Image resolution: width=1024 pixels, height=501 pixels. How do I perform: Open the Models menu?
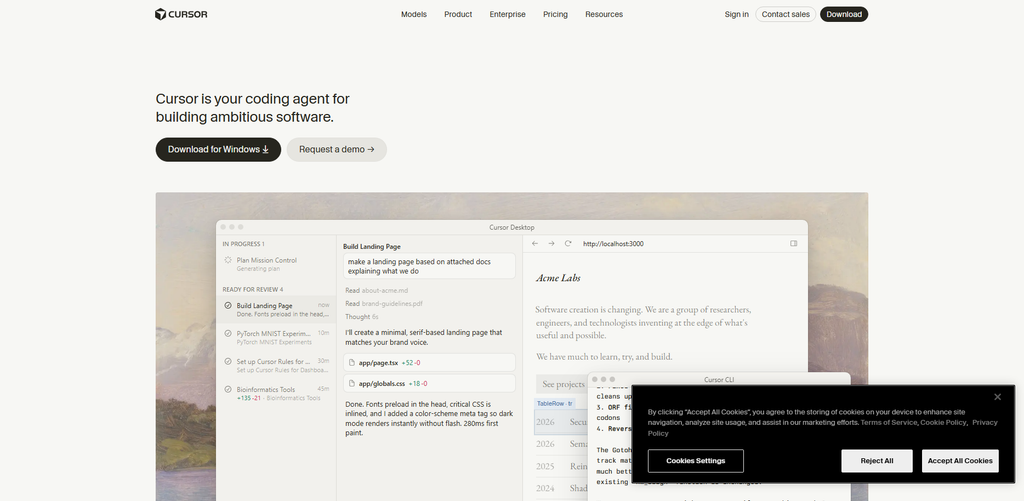(x=413, y=14)
